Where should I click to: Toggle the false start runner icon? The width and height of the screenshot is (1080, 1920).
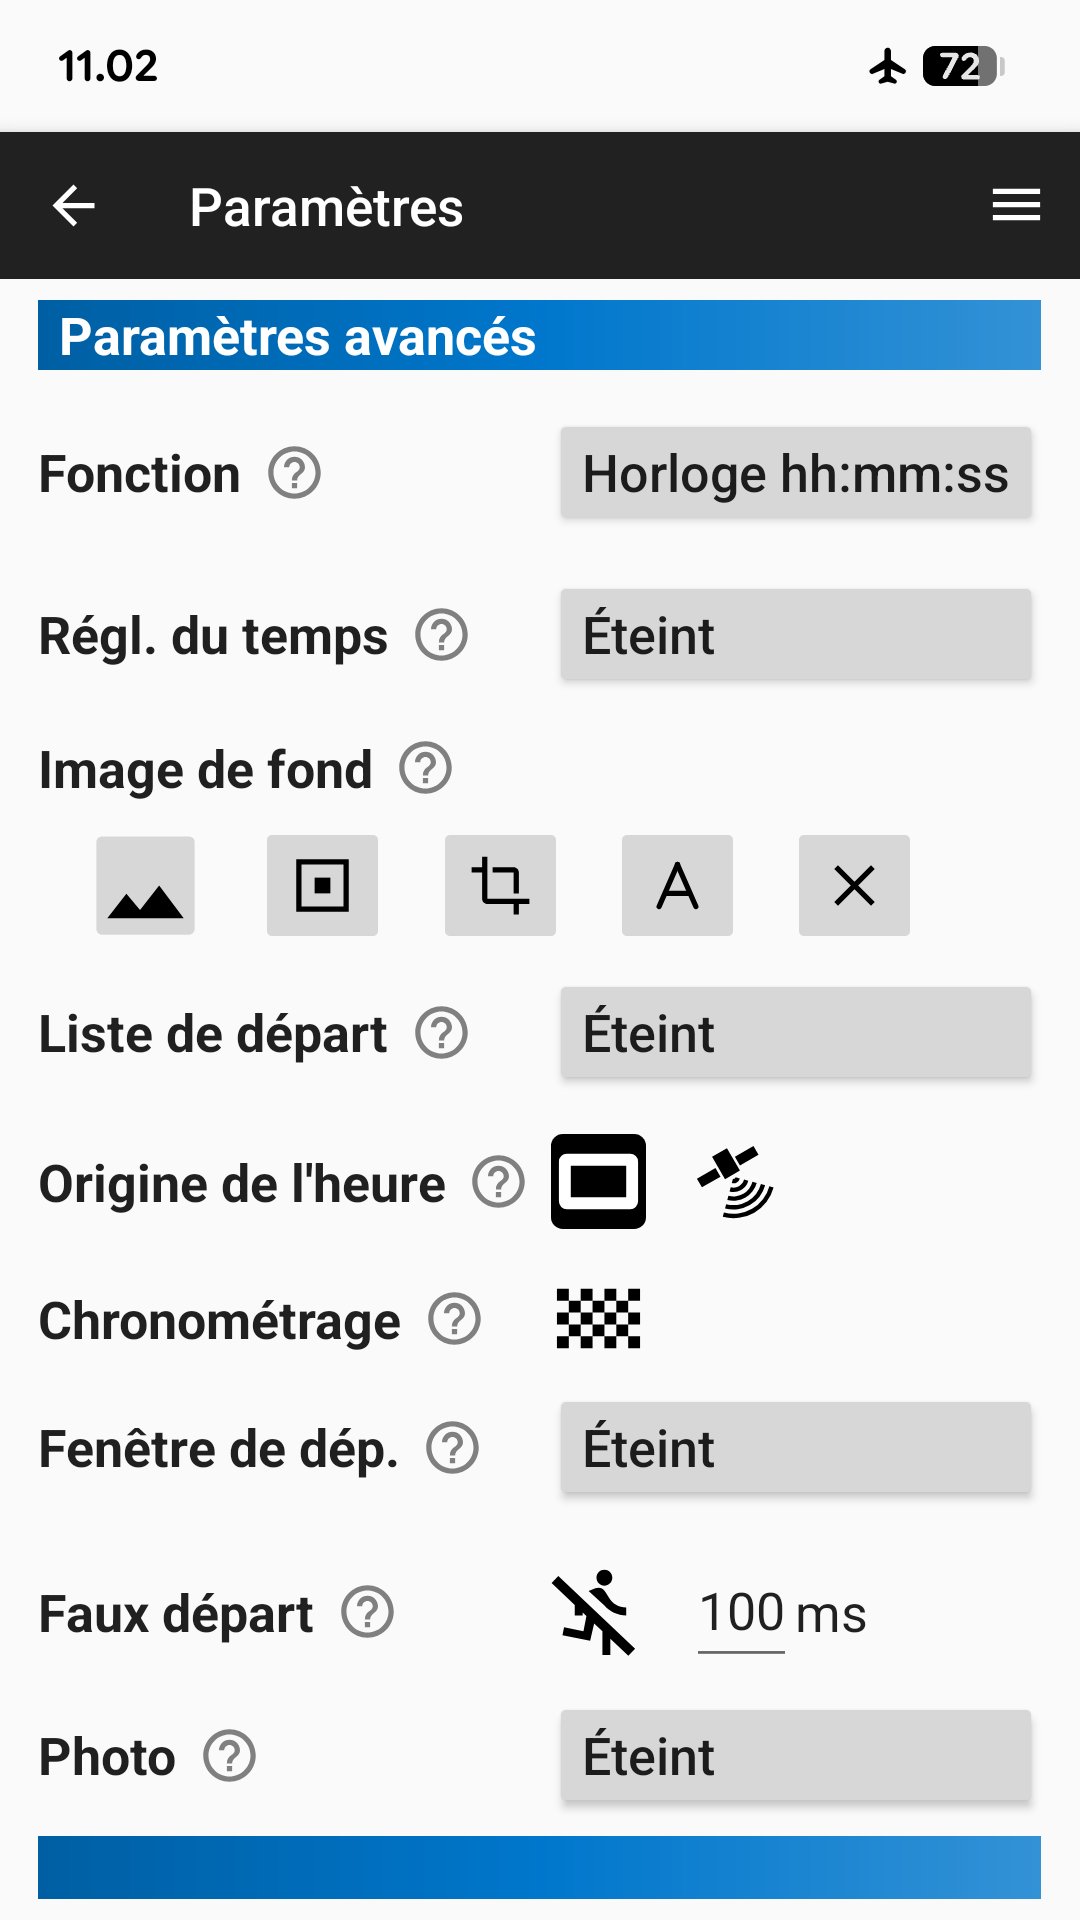pyautogui.click(x=594, y=1612)
